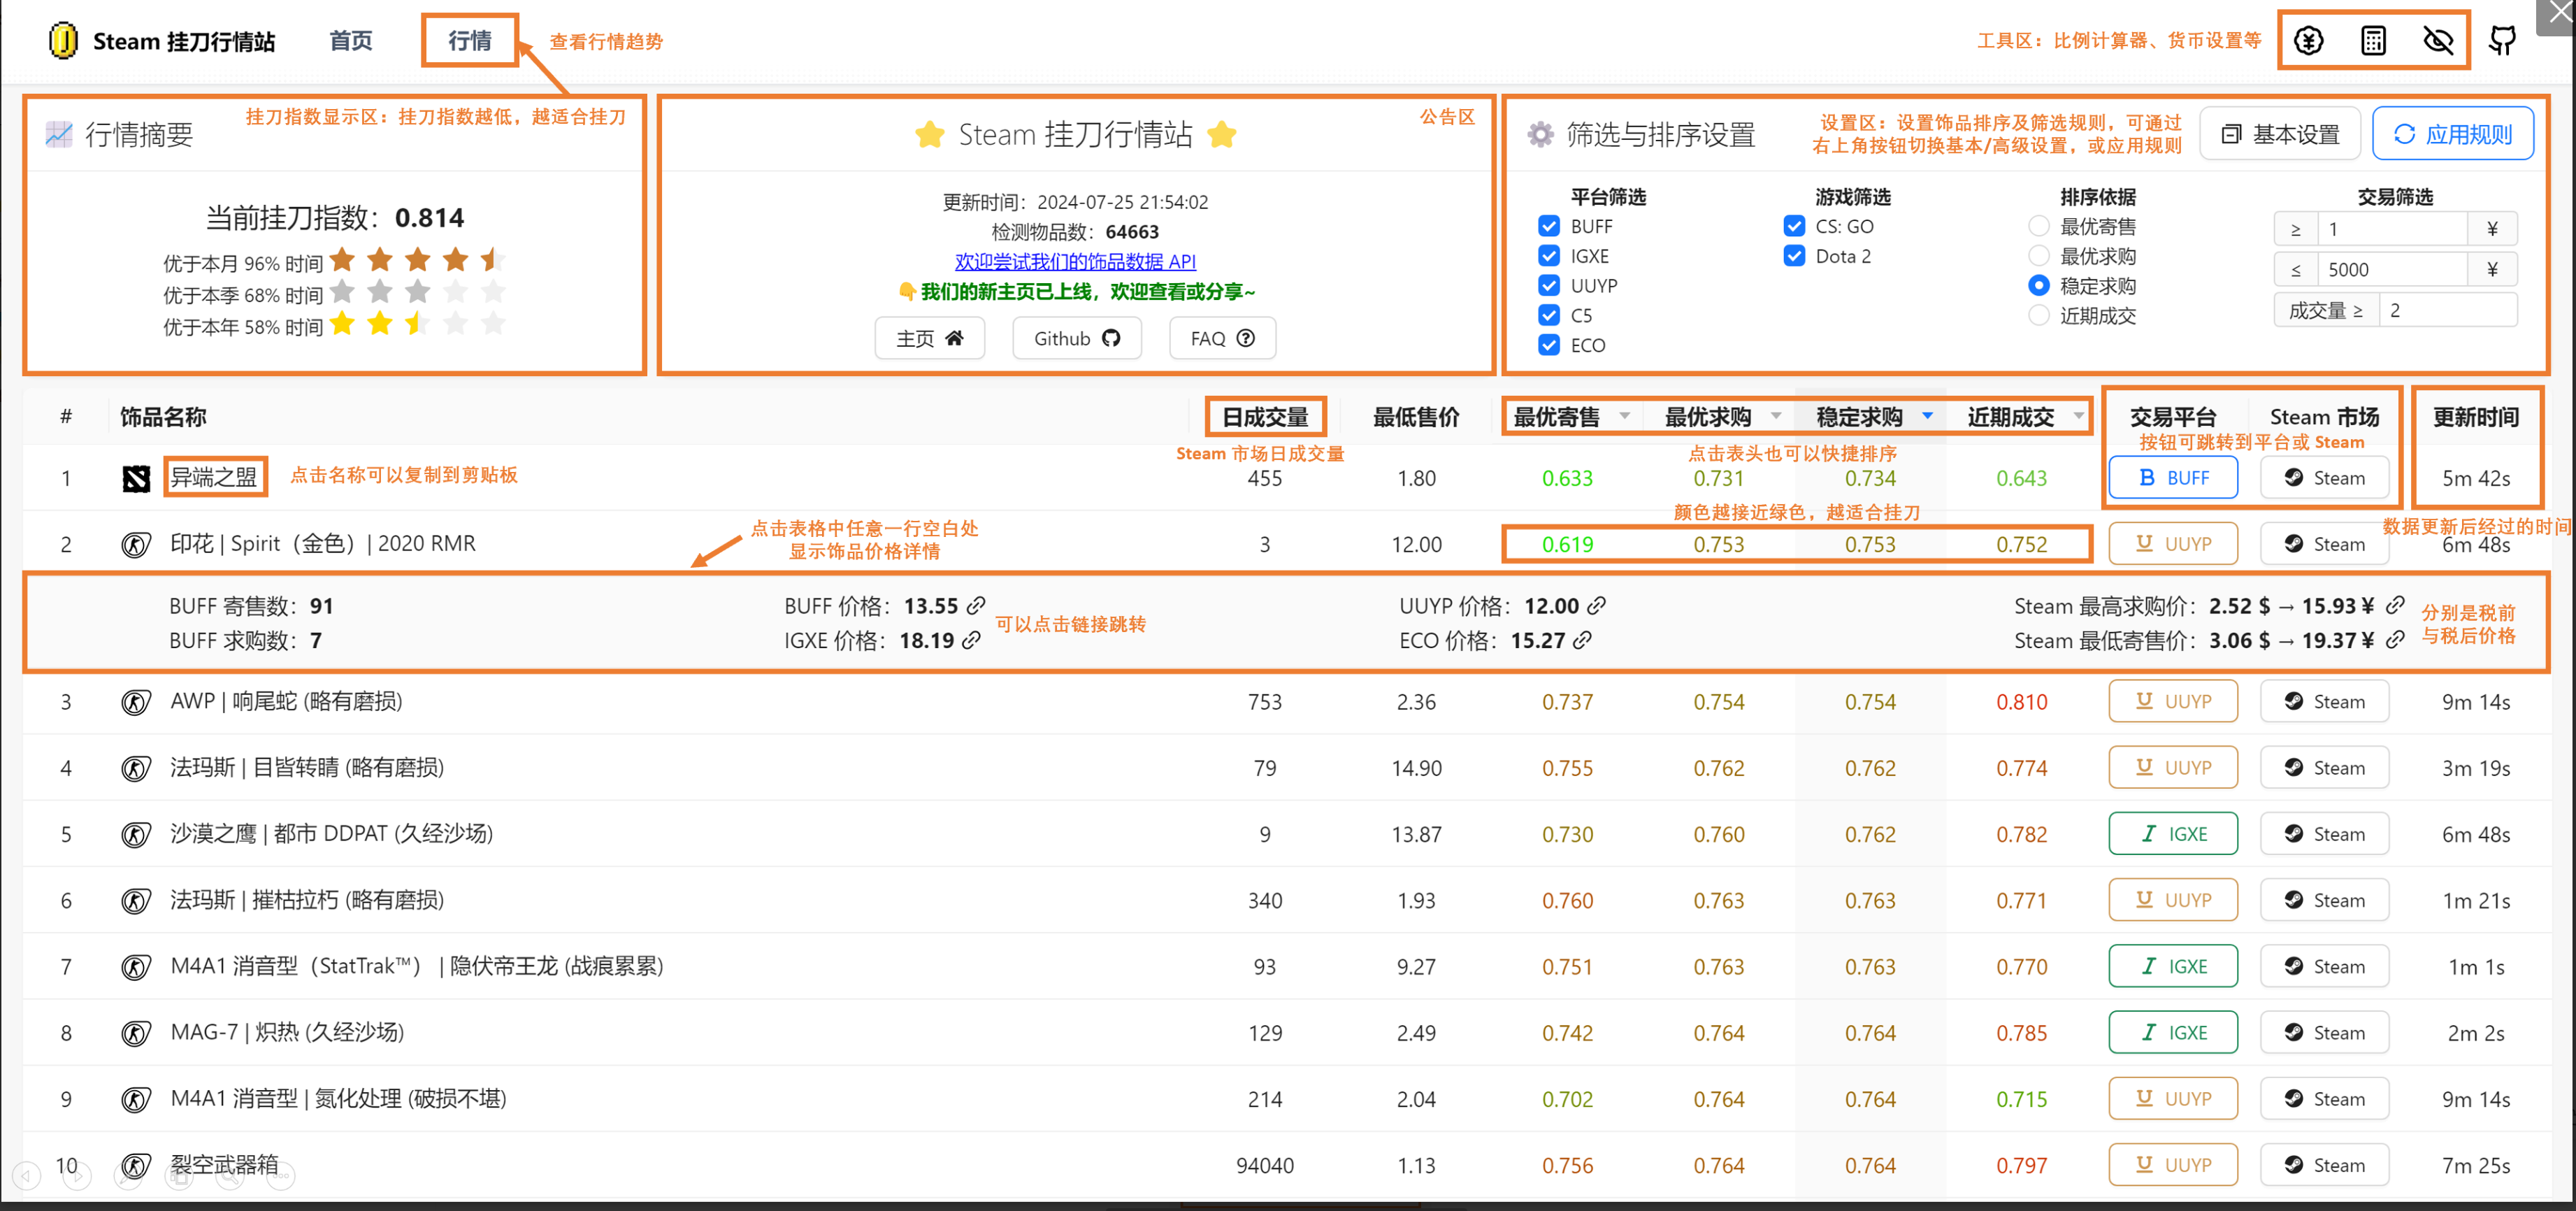Uncheck the C5 platform filter
2576x1211 pixels.
(1549, 315)
